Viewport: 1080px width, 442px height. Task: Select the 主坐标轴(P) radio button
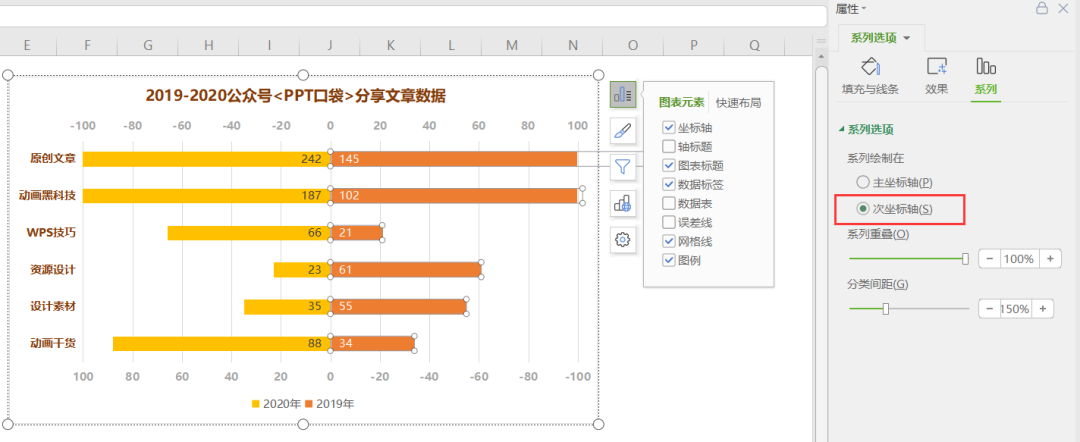[x=862, y=182]
